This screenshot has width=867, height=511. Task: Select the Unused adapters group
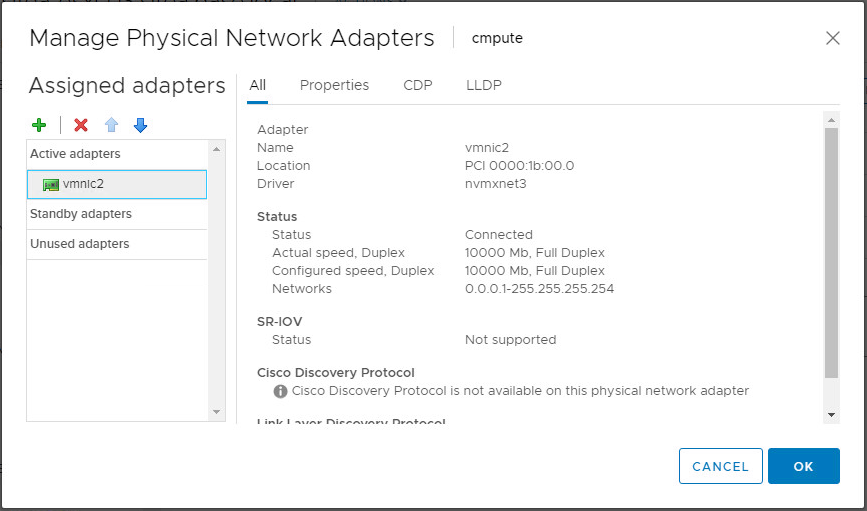click(x=79, y=244)
